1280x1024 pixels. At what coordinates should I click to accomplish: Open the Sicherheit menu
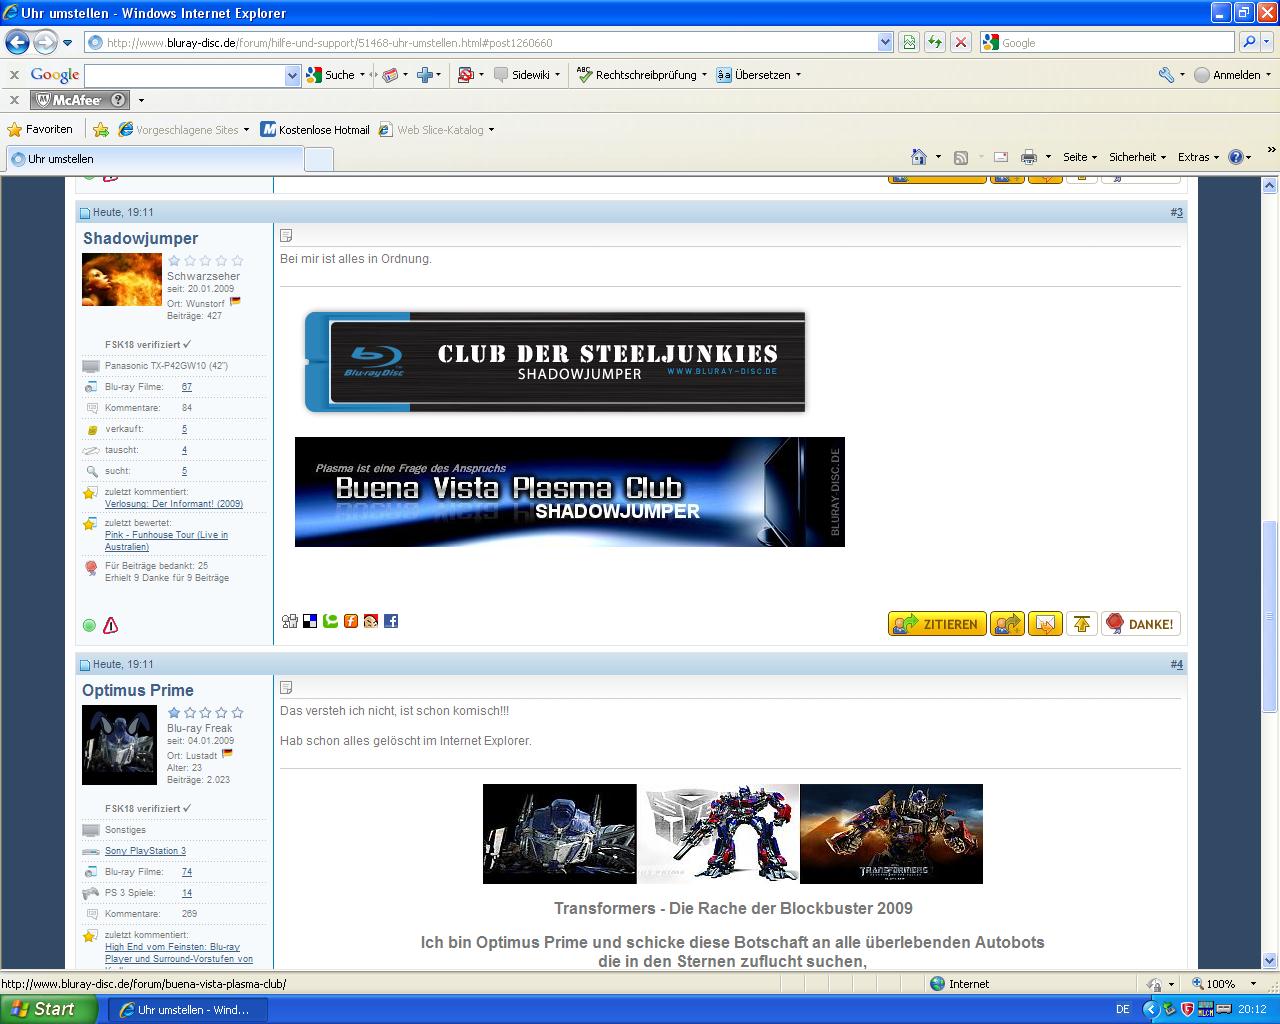tap(1138, 157)
